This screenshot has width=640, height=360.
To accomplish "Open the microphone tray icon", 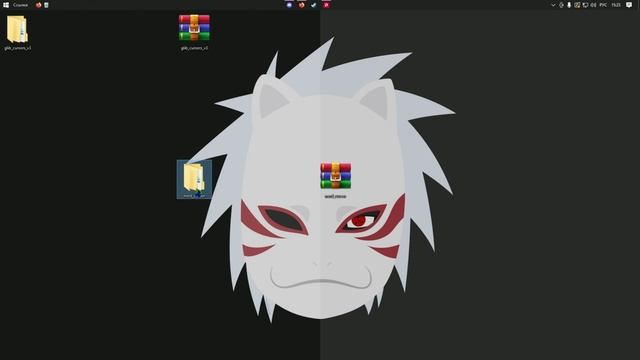I will click(569, 5).
